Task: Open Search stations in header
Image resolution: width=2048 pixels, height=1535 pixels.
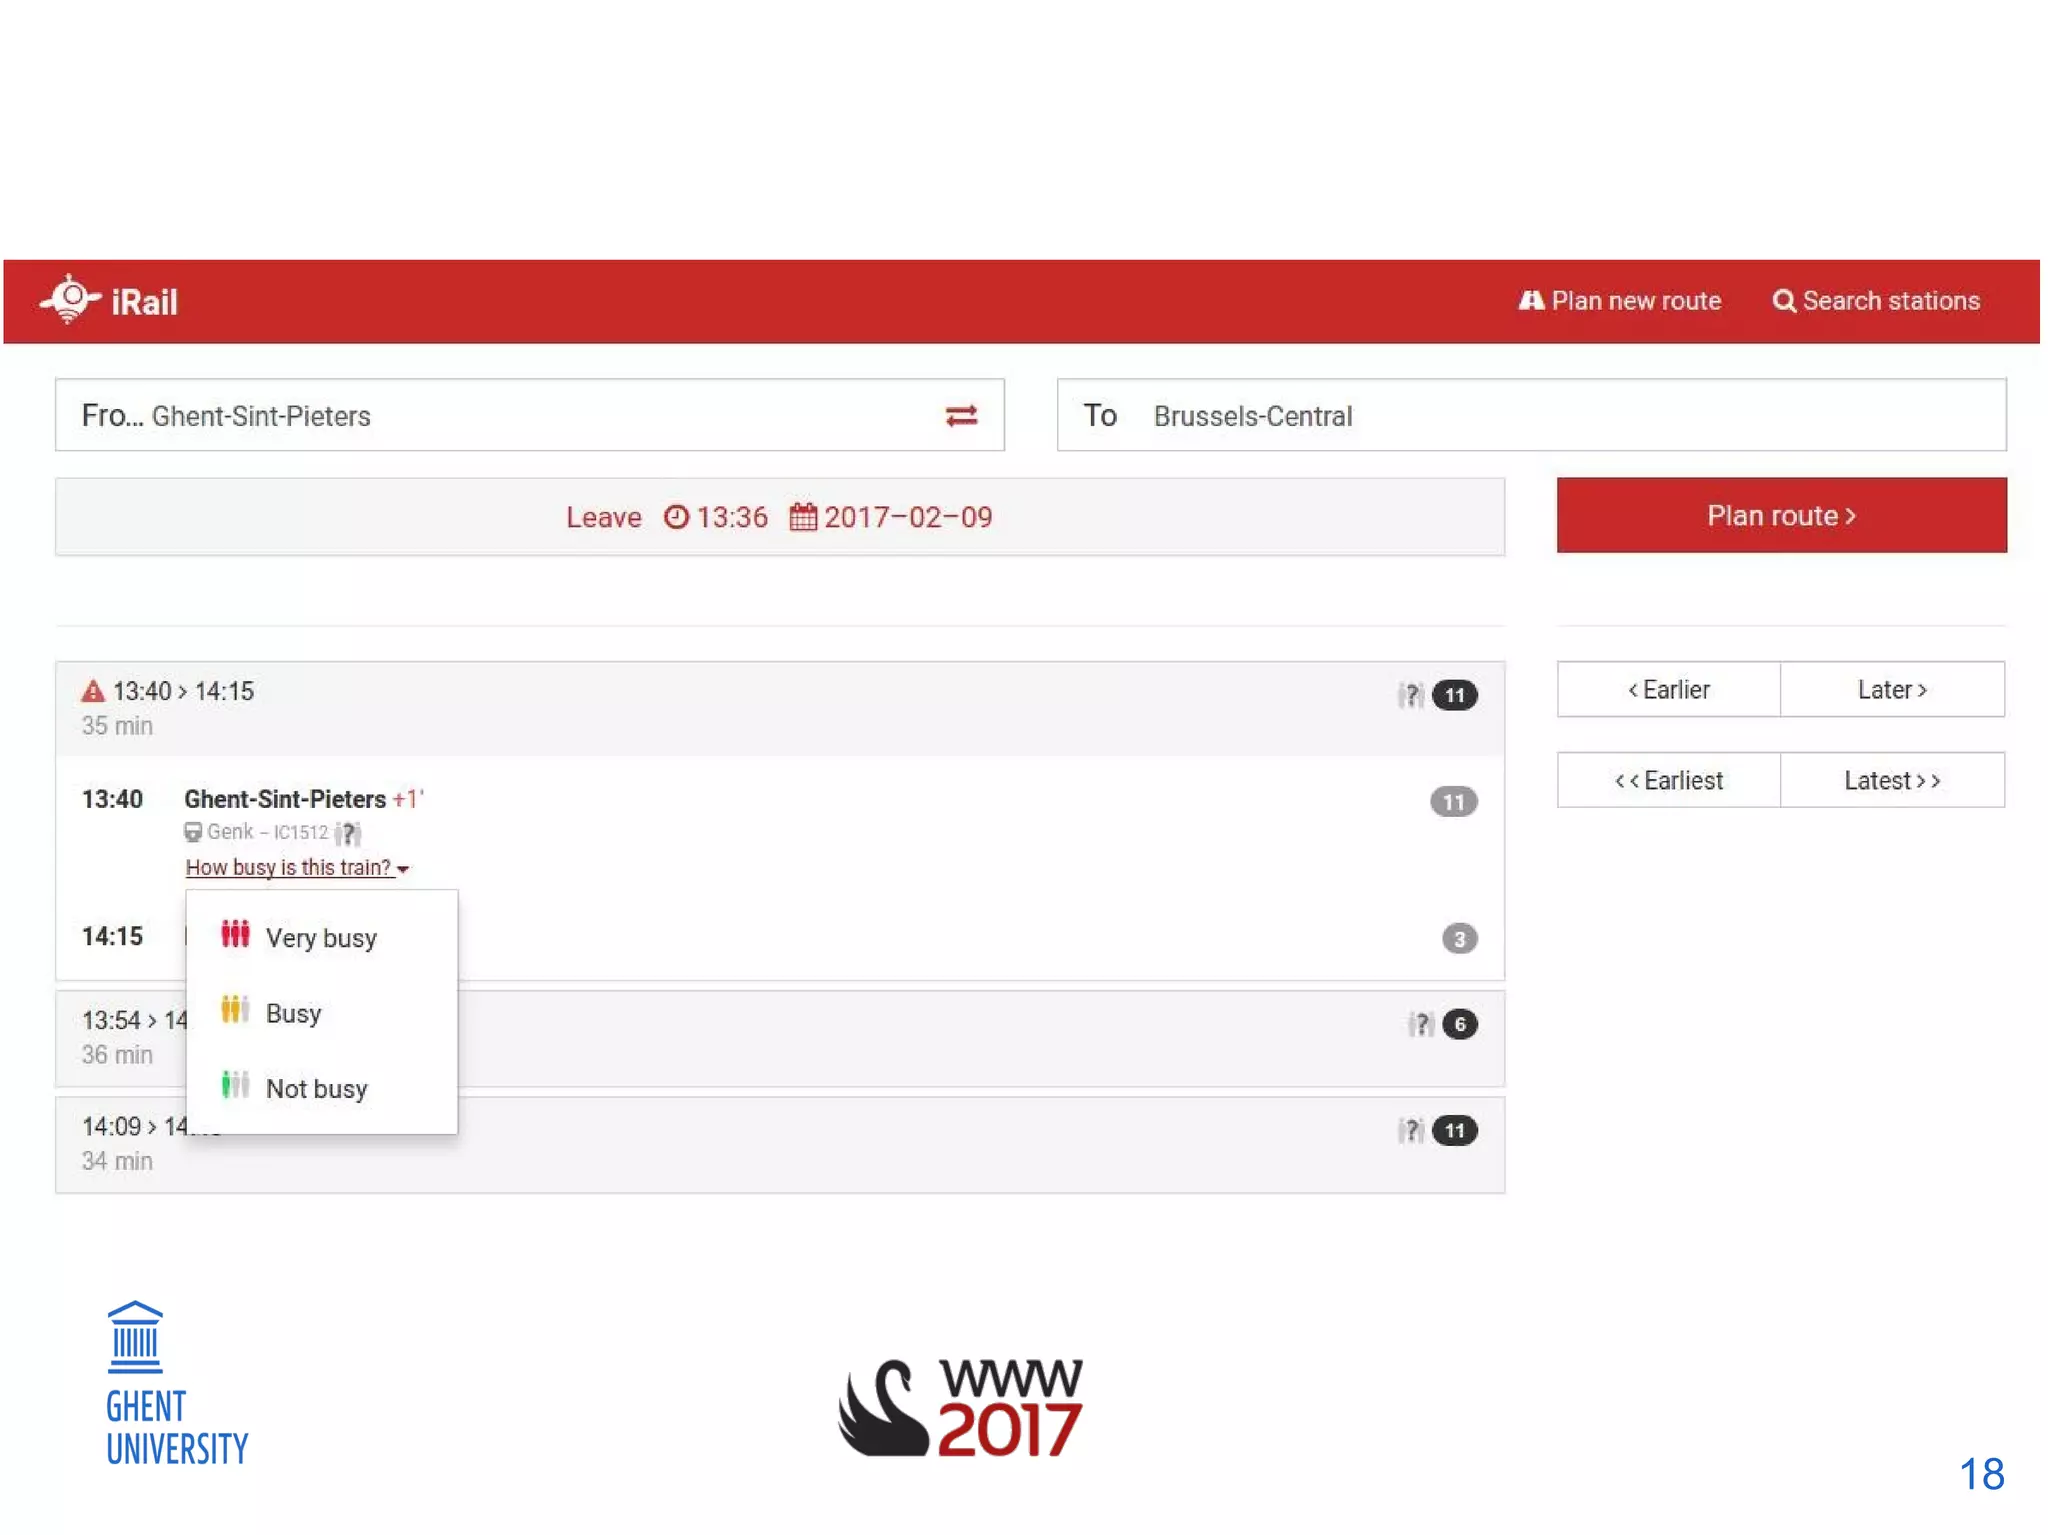Action: (1876, 301)
